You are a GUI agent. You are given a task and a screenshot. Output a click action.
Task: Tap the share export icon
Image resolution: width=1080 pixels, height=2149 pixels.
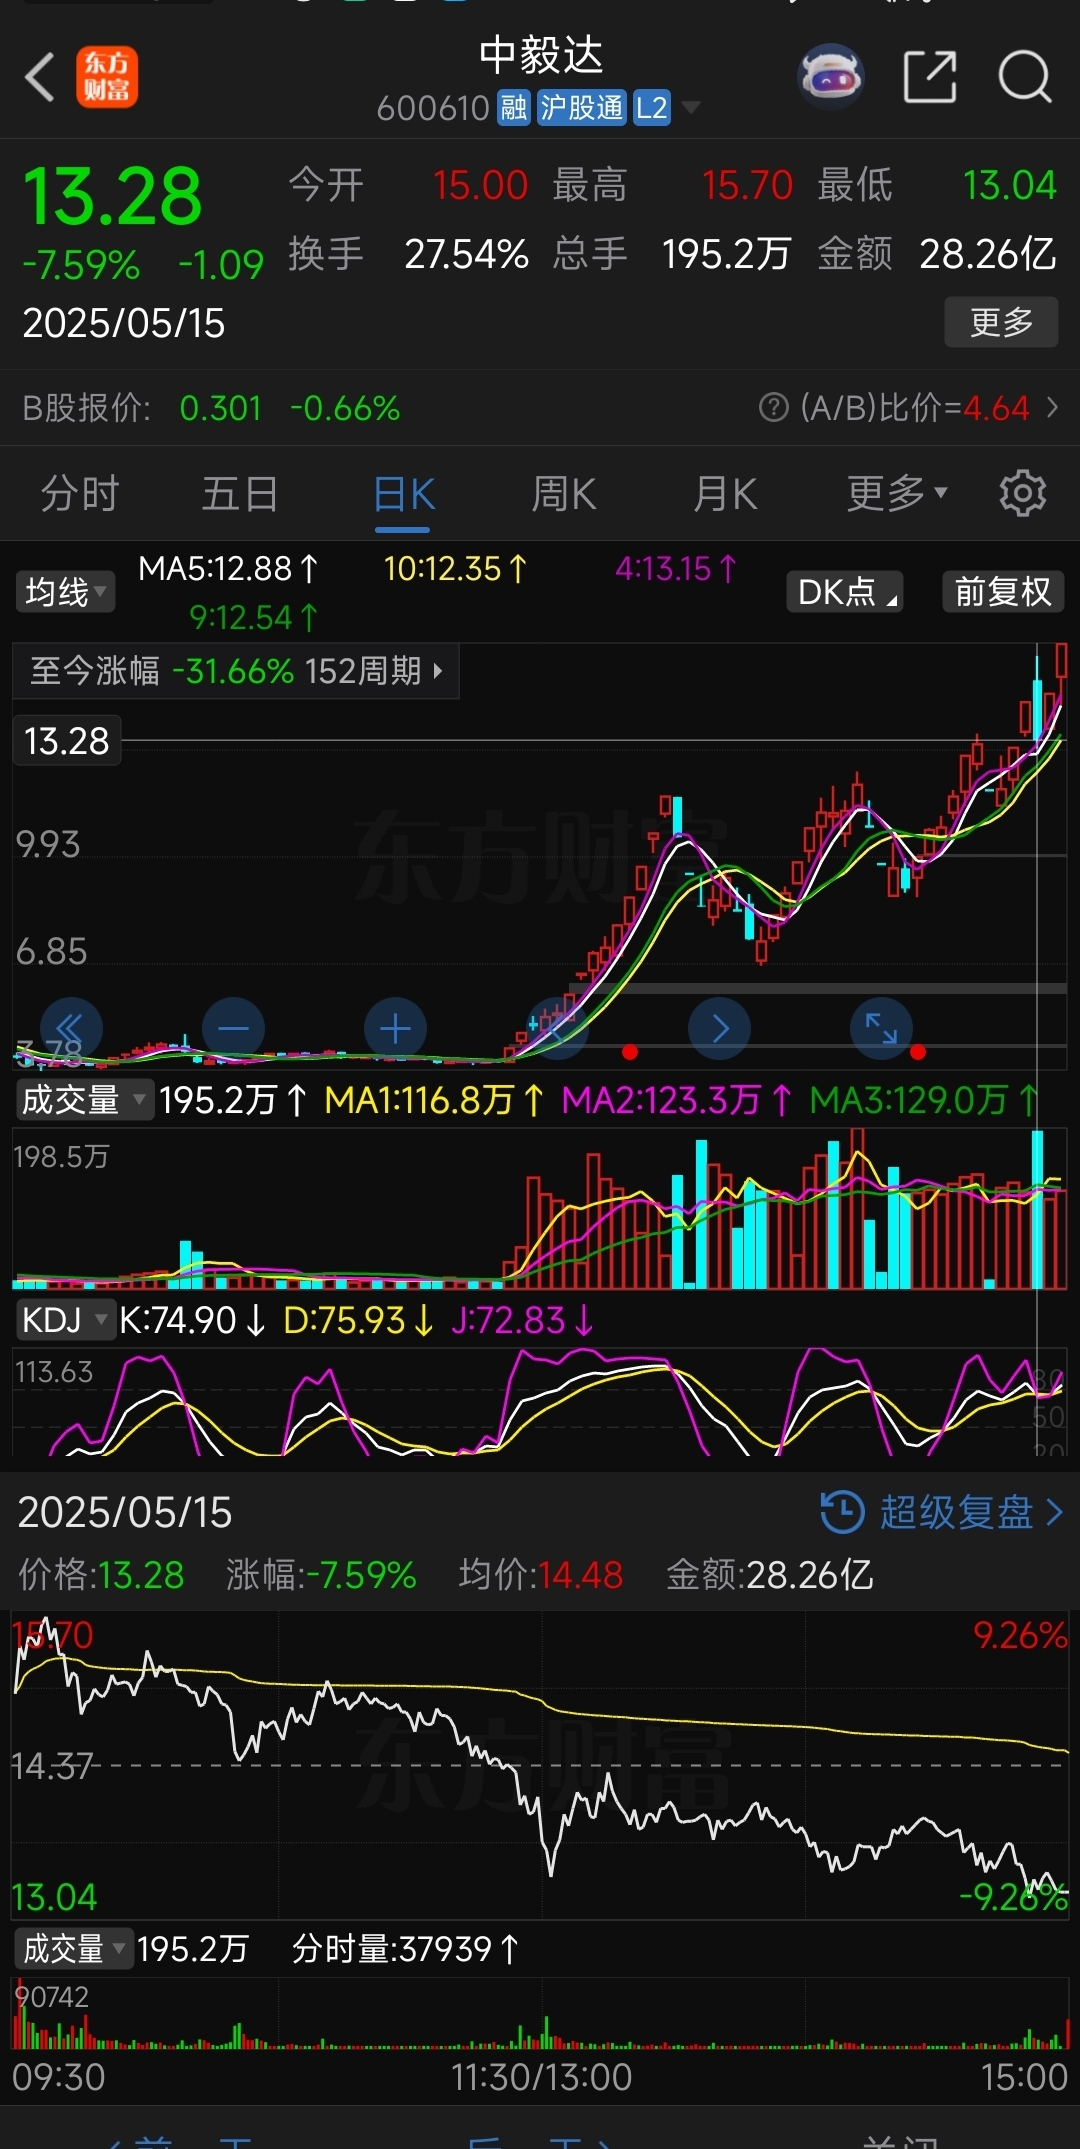(x=930, y=76)
